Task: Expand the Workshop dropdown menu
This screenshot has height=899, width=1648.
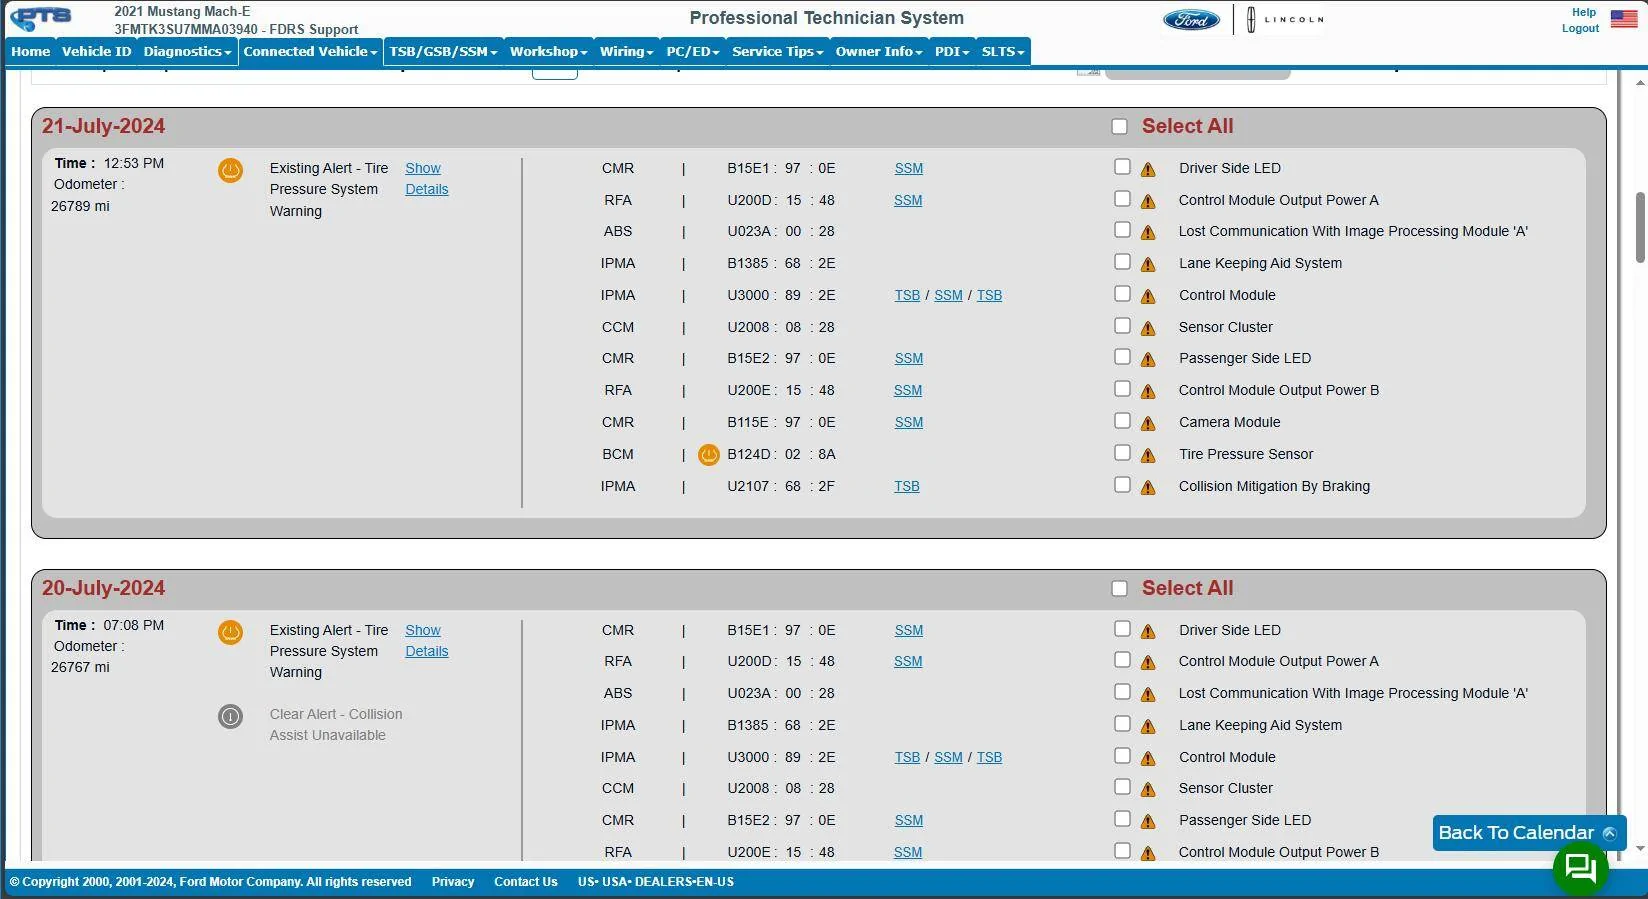Action: (548, 52)
